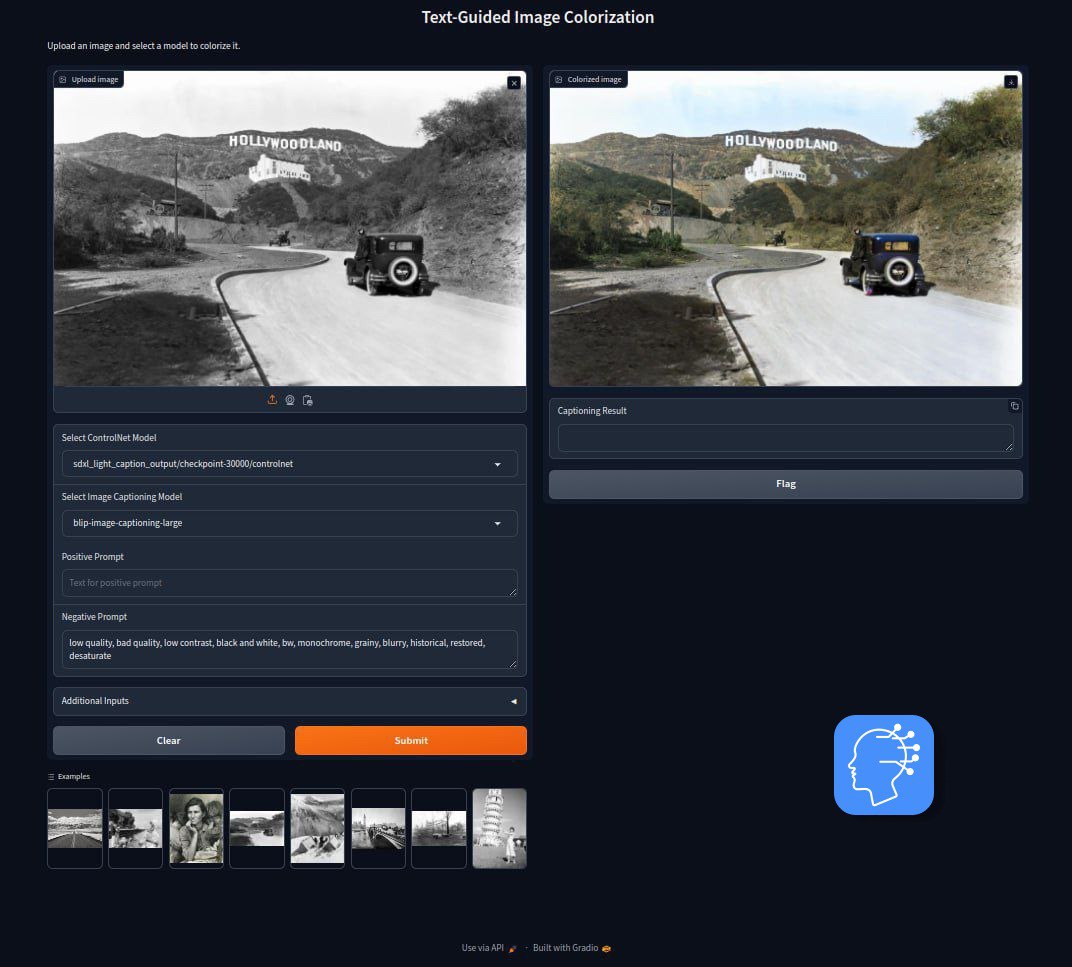
Task: Select the migrant mother portrait example
Action: pos(196,828)
